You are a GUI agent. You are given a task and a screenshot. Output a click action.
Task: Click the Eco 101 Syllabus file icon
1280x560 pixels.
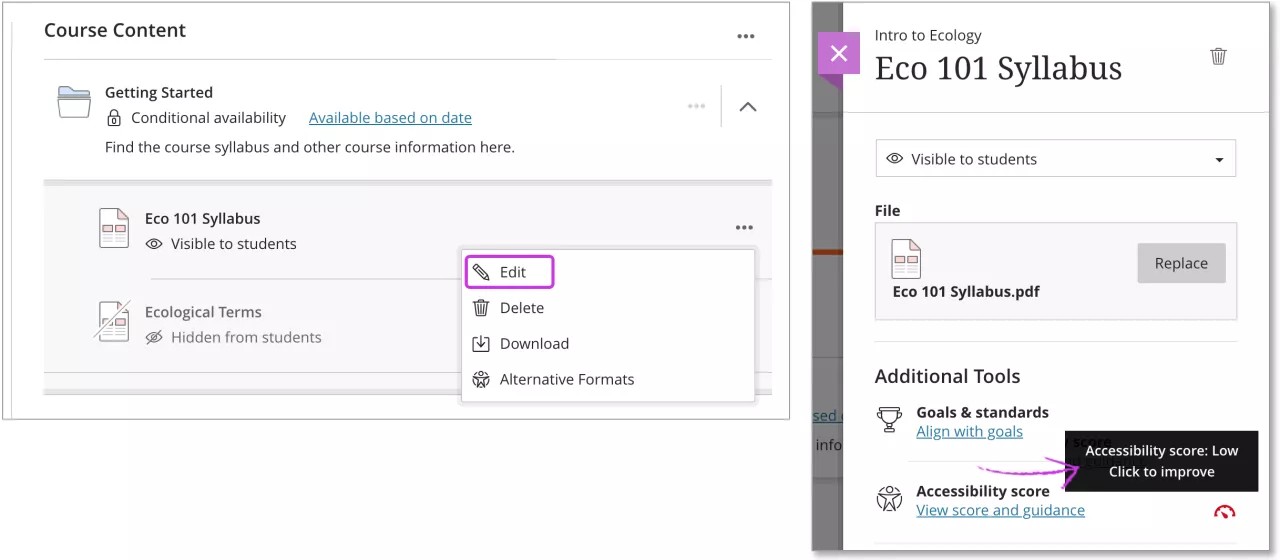[x=114, y=228]
